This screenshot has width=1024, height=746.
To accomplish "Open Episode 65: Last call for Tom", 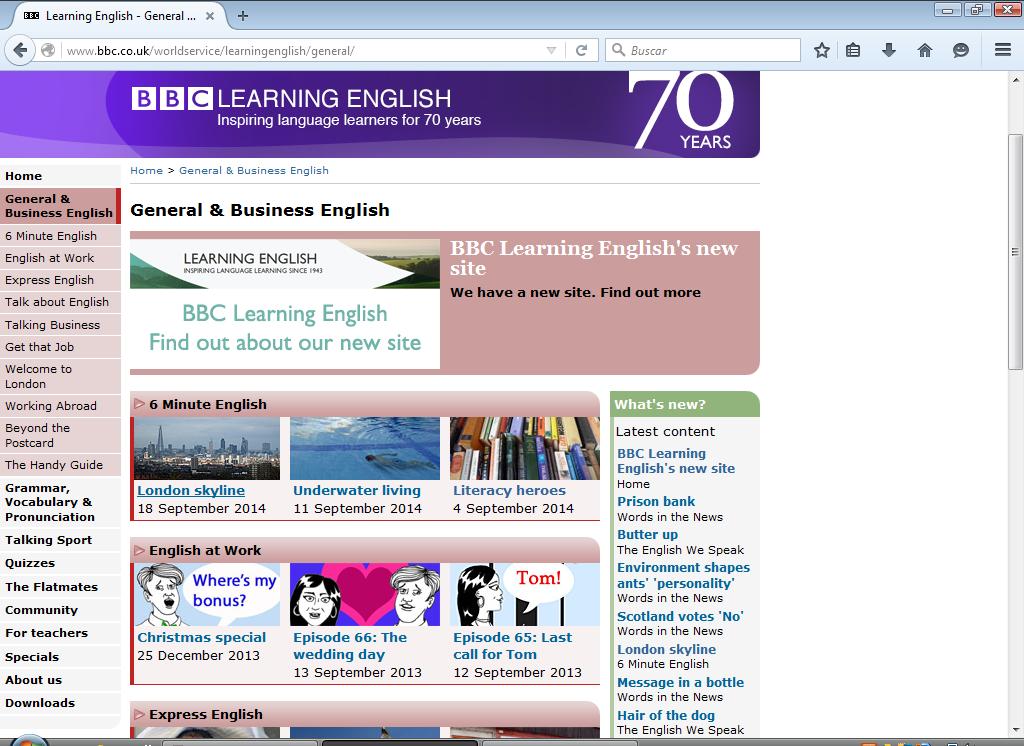I will [513, 645].
